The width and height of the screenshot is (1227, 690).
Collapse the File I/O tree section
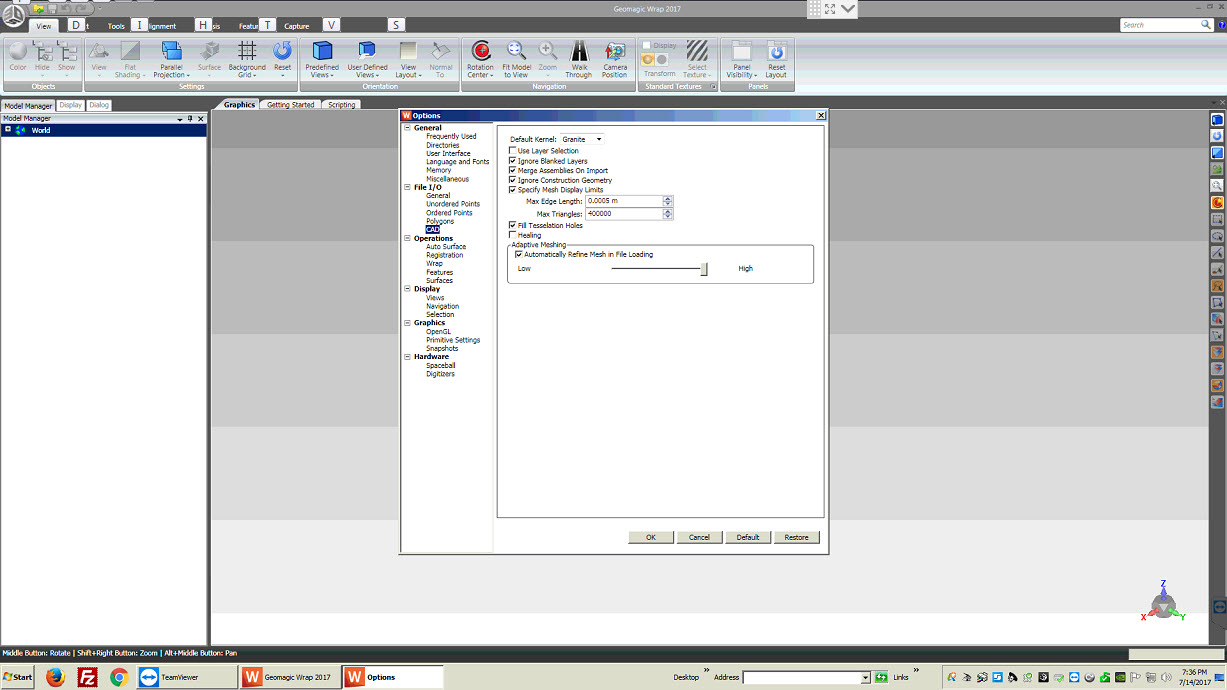[x=407, y=187]
